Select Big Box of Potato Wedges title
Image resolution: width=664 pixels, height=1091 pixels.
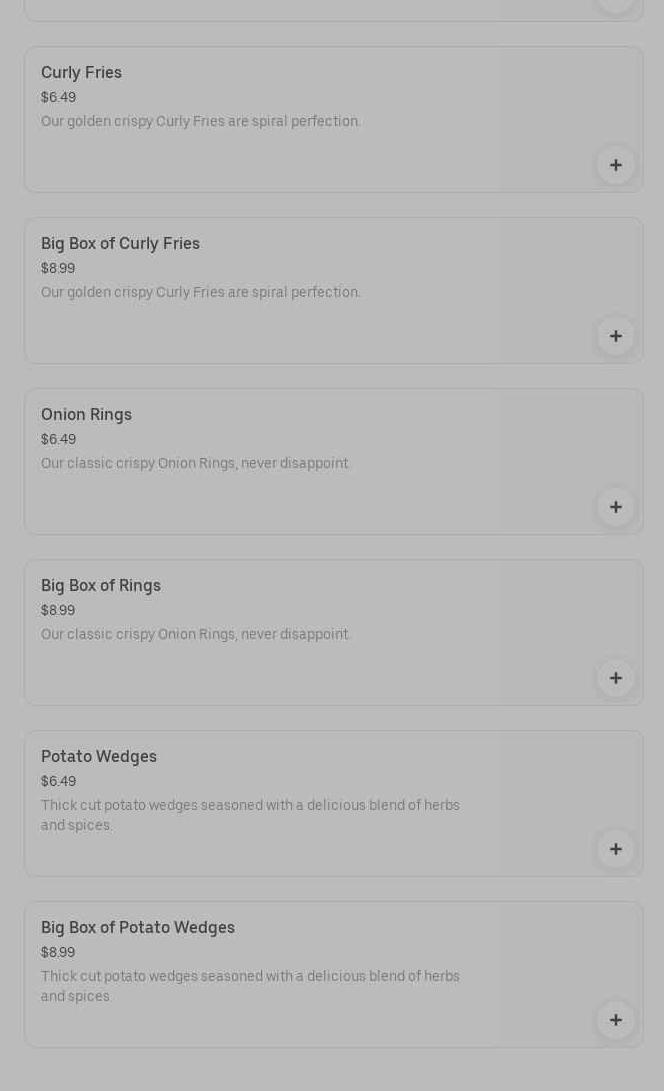137,928
